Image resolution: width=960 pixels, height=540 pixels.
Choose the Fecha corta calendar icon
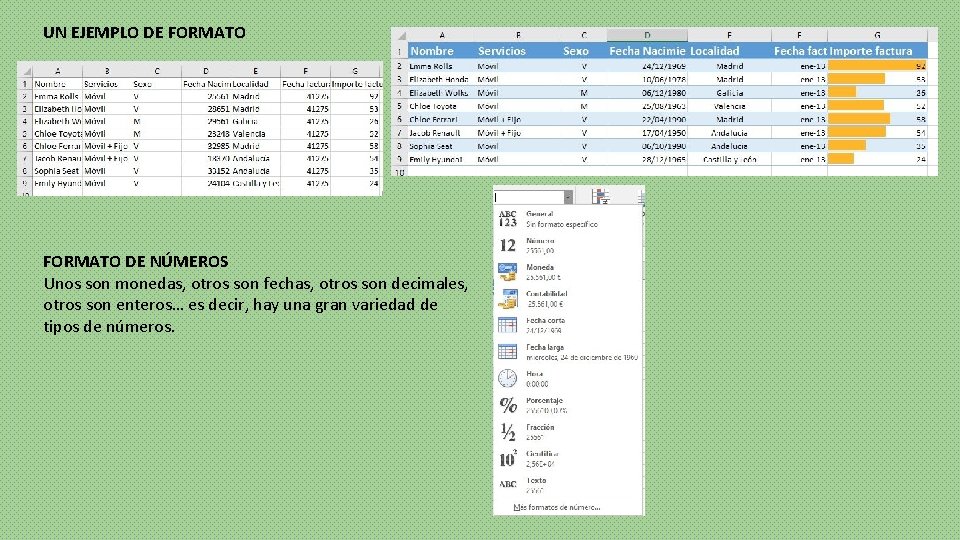(508, 325)
